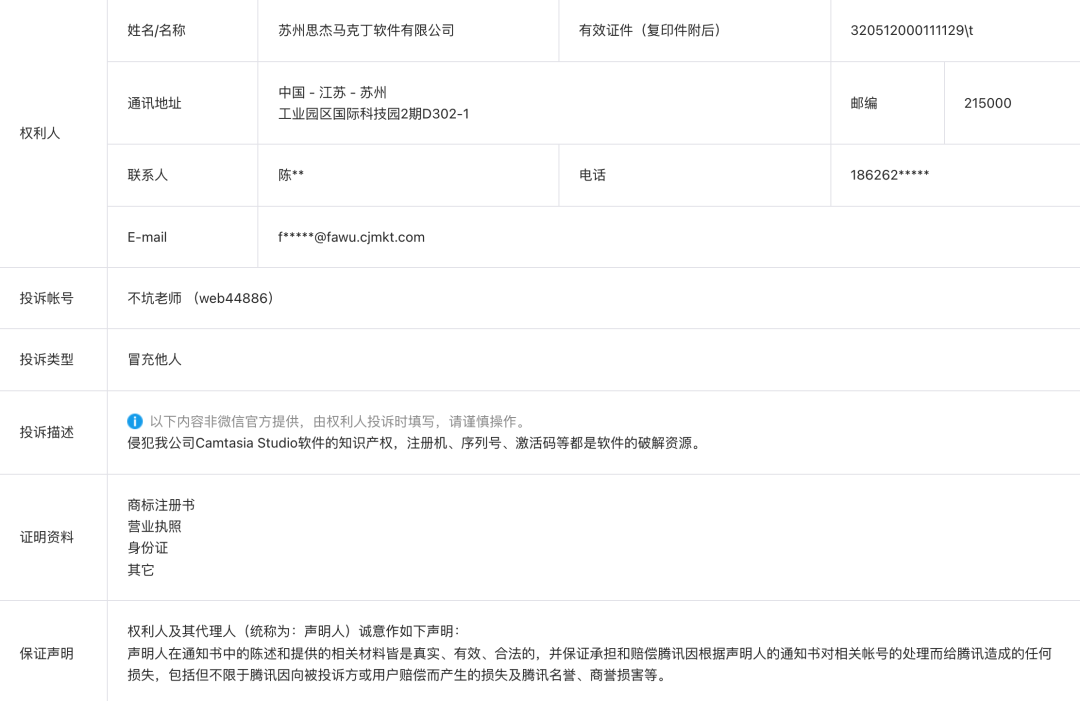Click the 通讯地址 label

[154, 103]
